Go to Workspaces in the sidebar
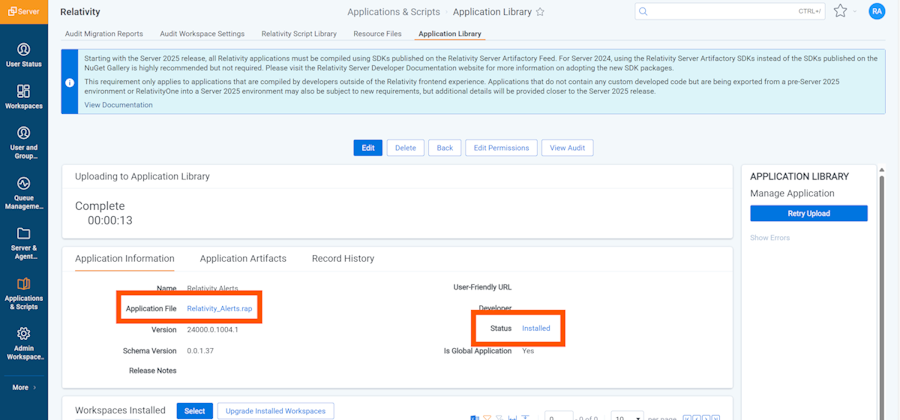The image size is (900, 420). pos(24,97)
